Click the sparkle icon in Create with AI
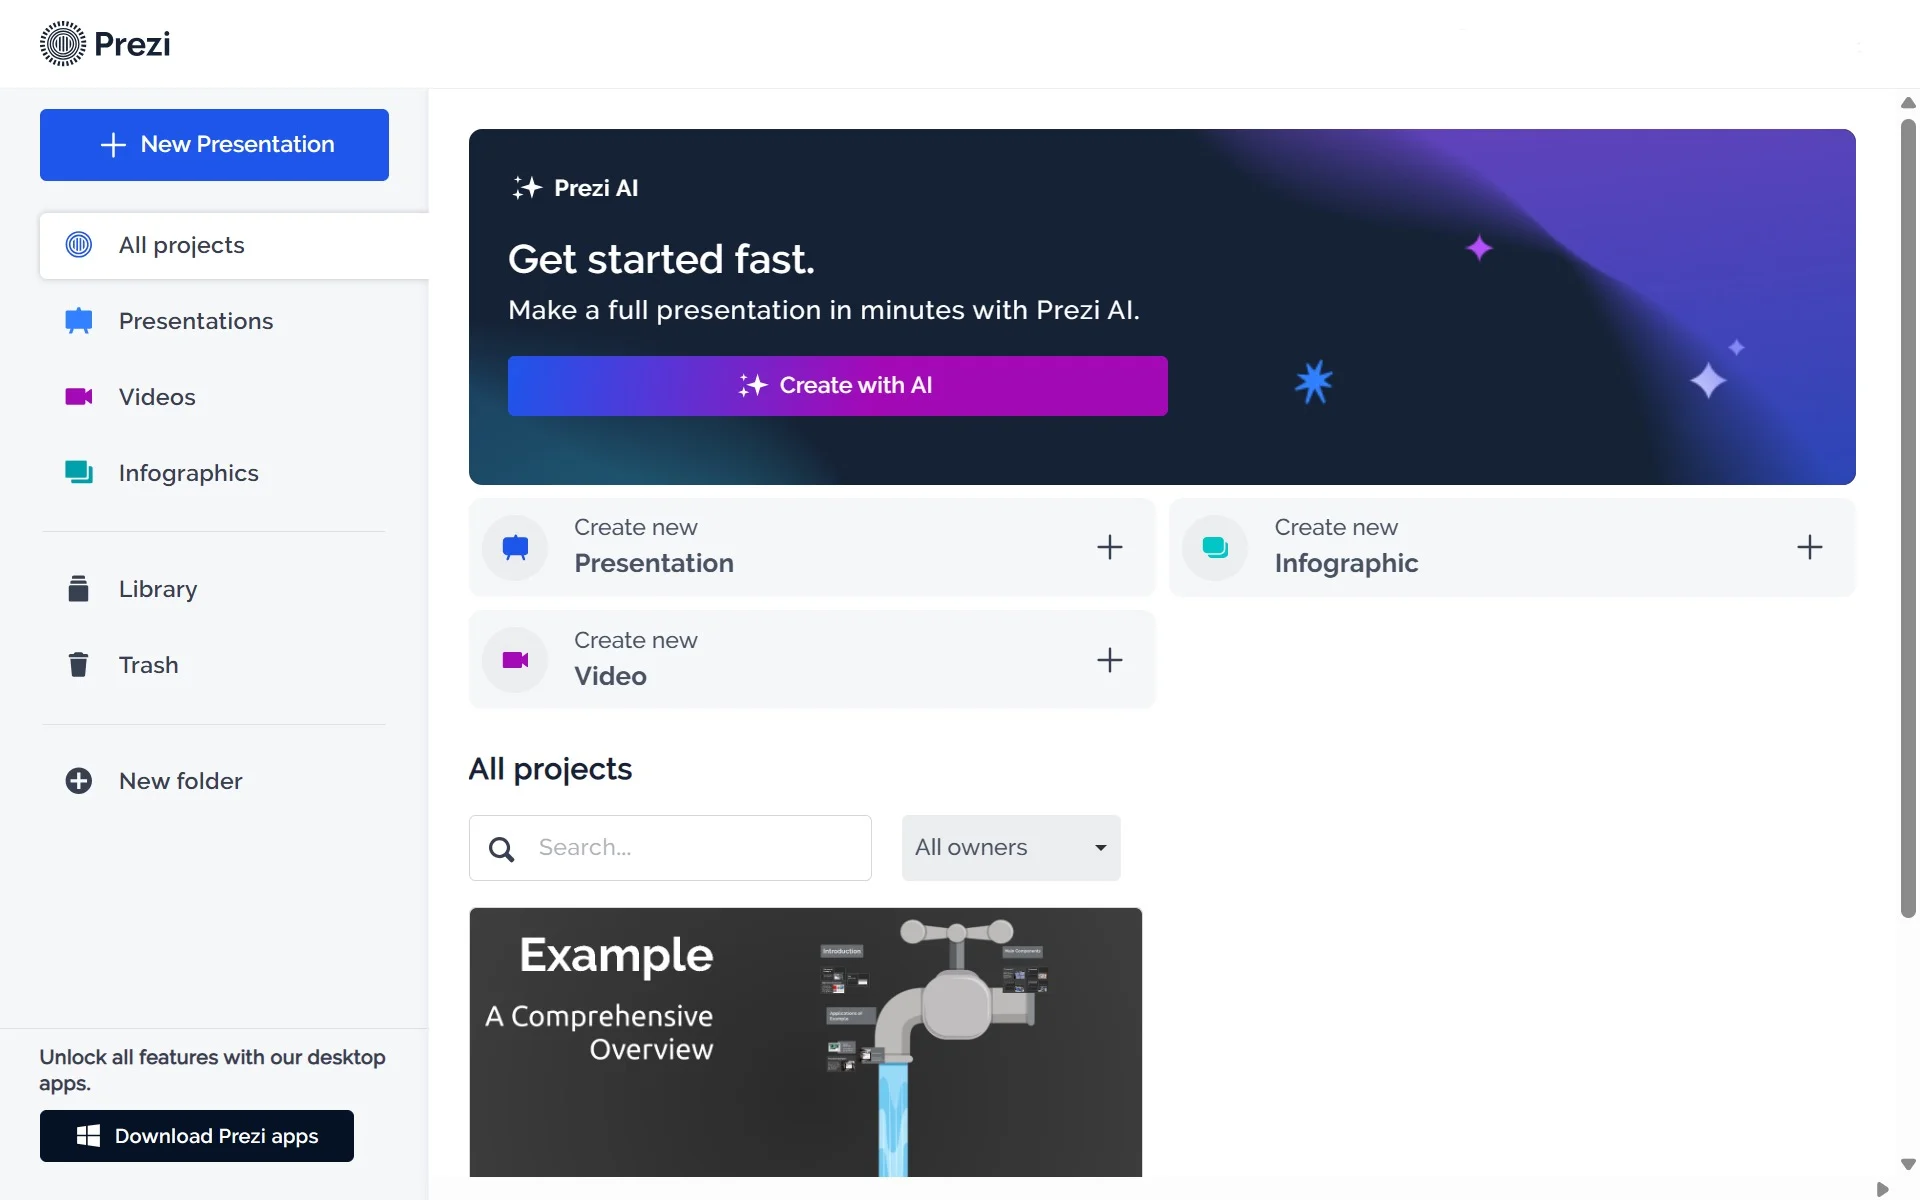 [x=753, y=386]
